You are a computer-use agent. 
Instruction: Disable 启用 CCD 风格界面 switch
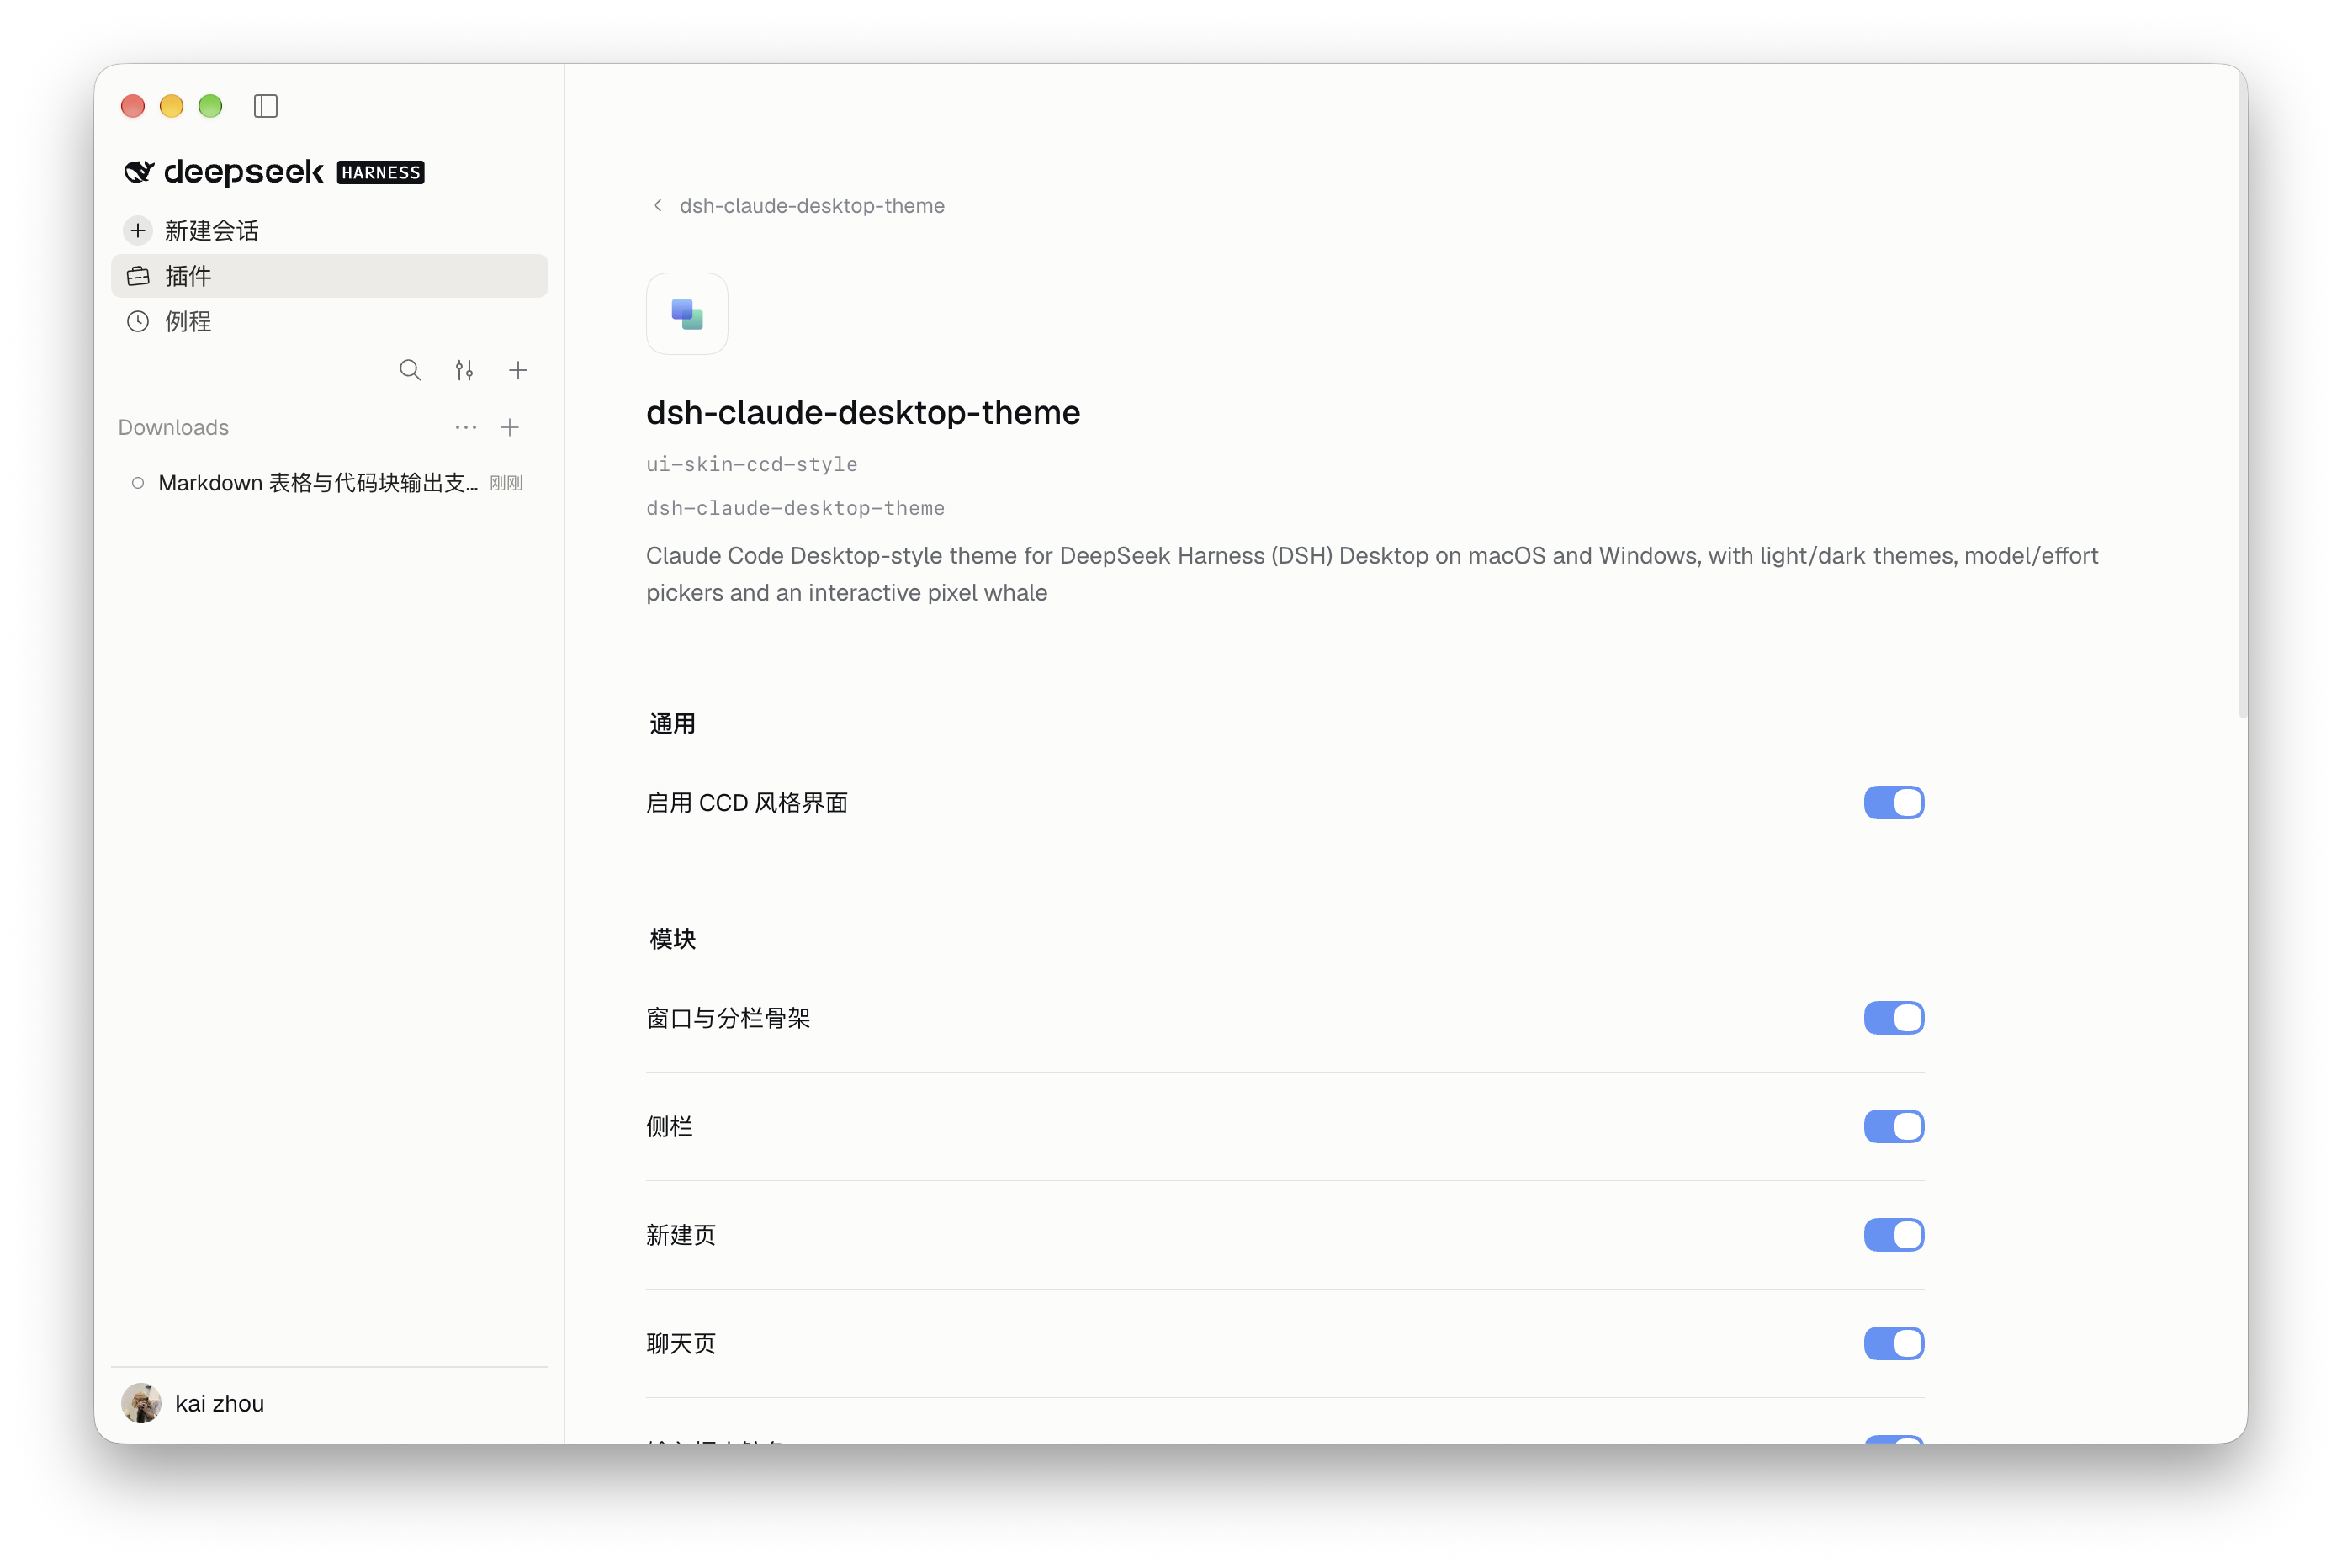point(1894,803)
